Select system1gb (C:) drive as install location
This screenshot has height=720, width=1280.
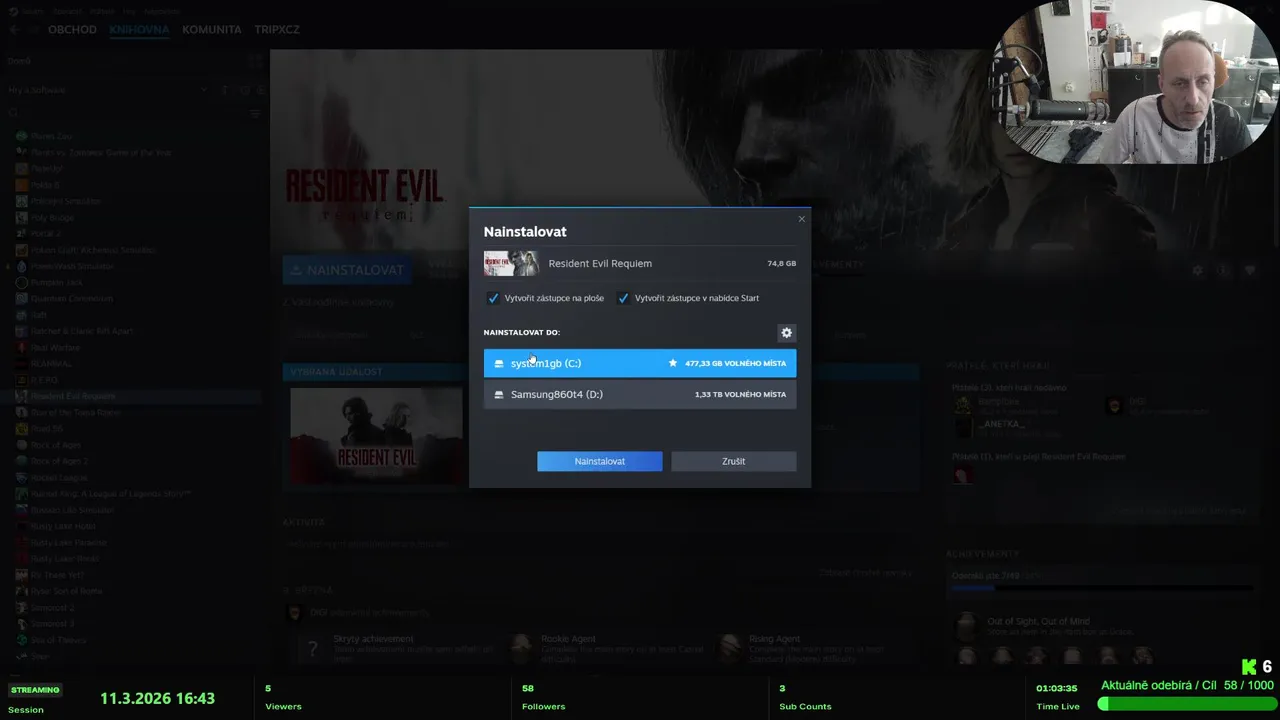tap(640, 363)
